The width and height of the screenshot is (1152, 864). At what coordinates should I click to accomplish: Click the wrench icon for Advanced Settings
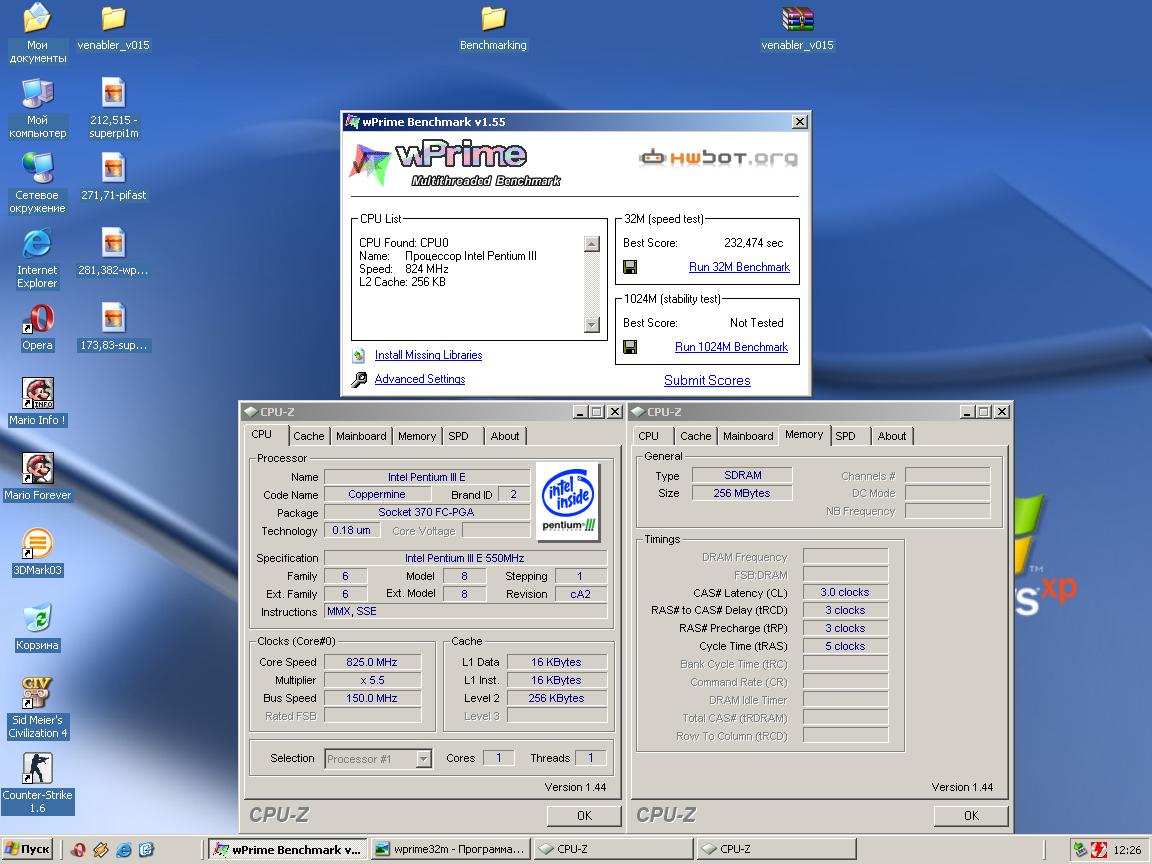click(359, 379)
